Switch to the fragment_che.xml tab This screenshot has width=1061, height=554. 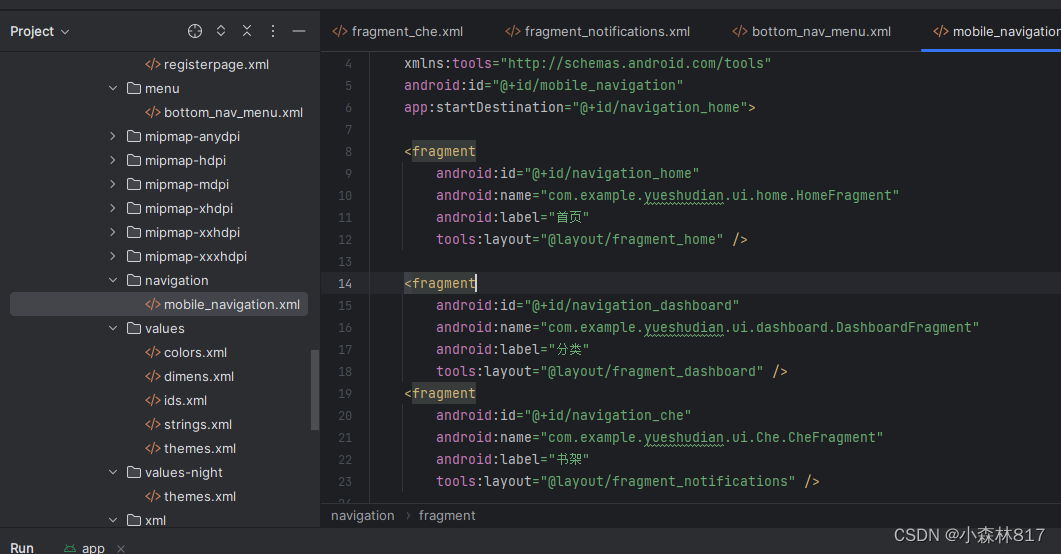[x=398, y=31]
